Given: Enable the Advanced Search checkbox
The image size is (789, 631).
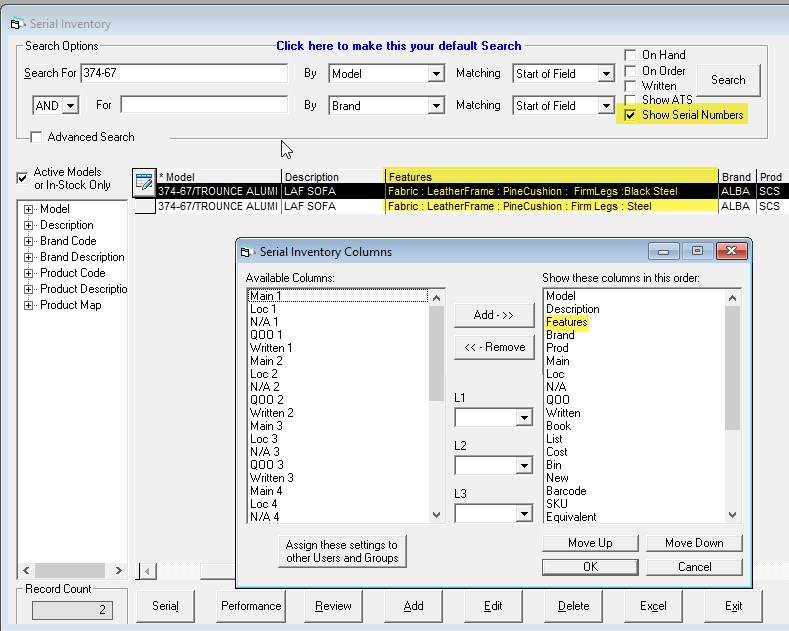Looking at the screenshot, I should coord(36,137).
